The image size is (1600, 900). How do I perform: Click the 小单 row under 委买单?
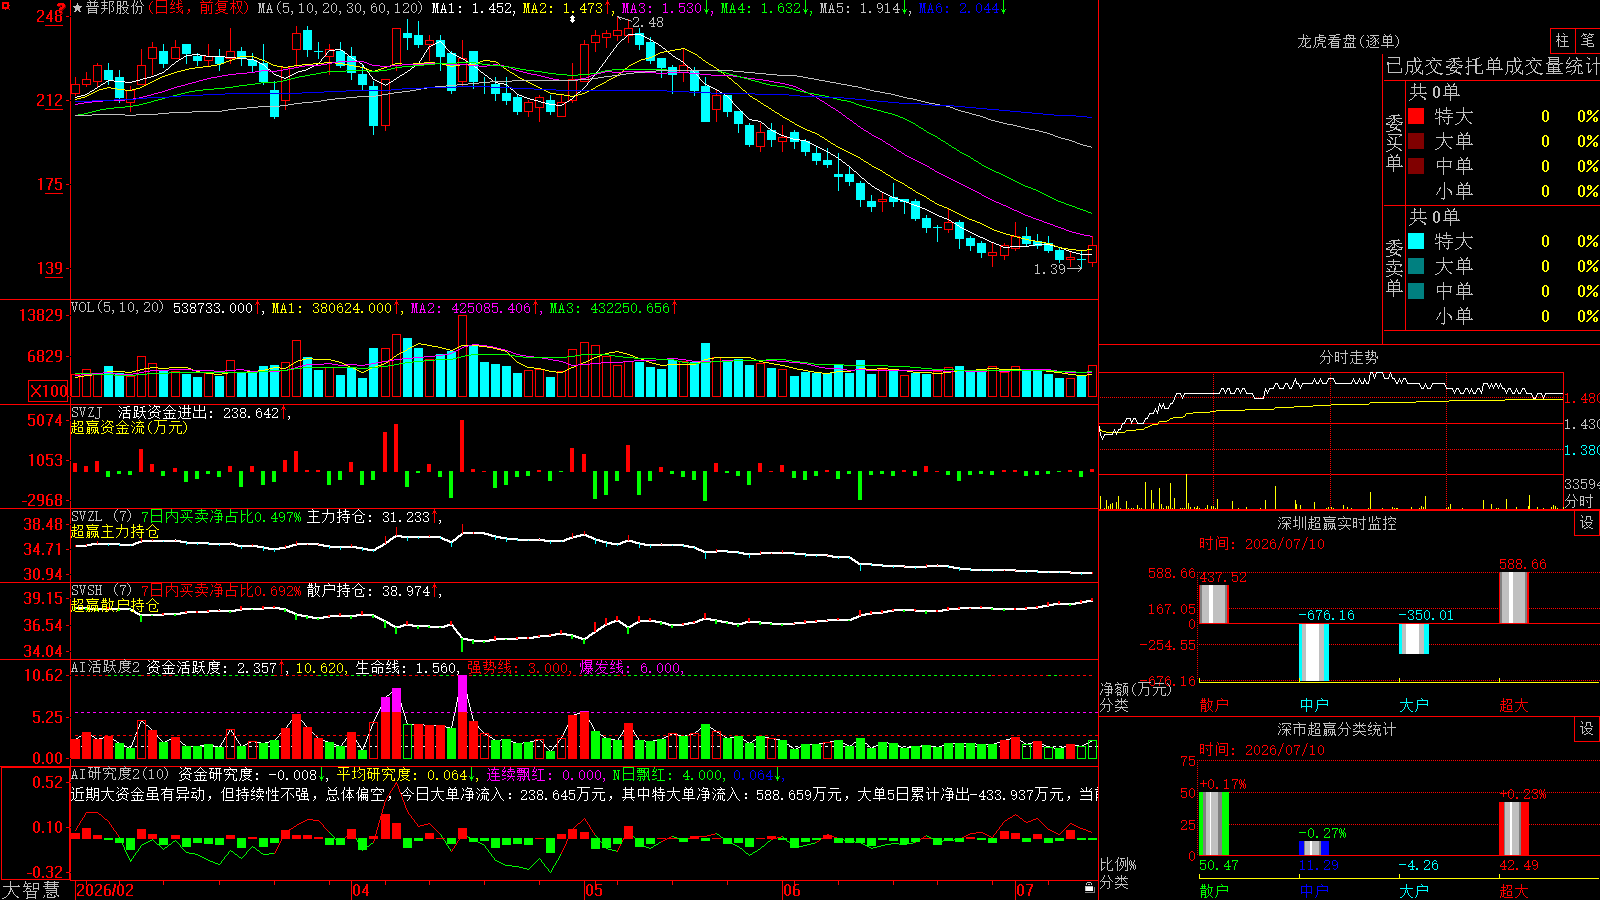click(1503, 191)
